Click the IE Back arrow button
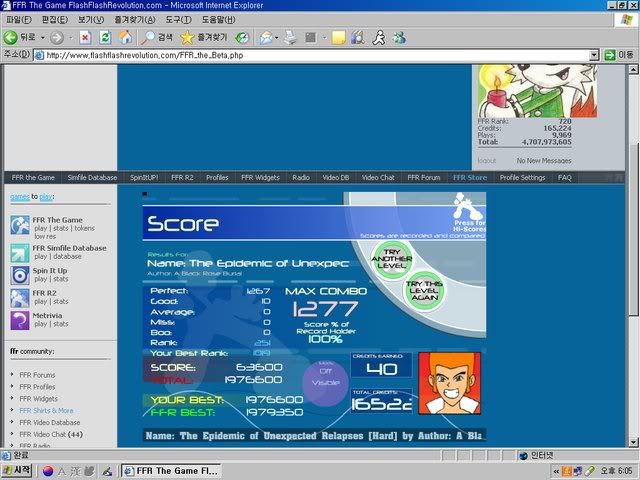 click(x=12, y=37)
